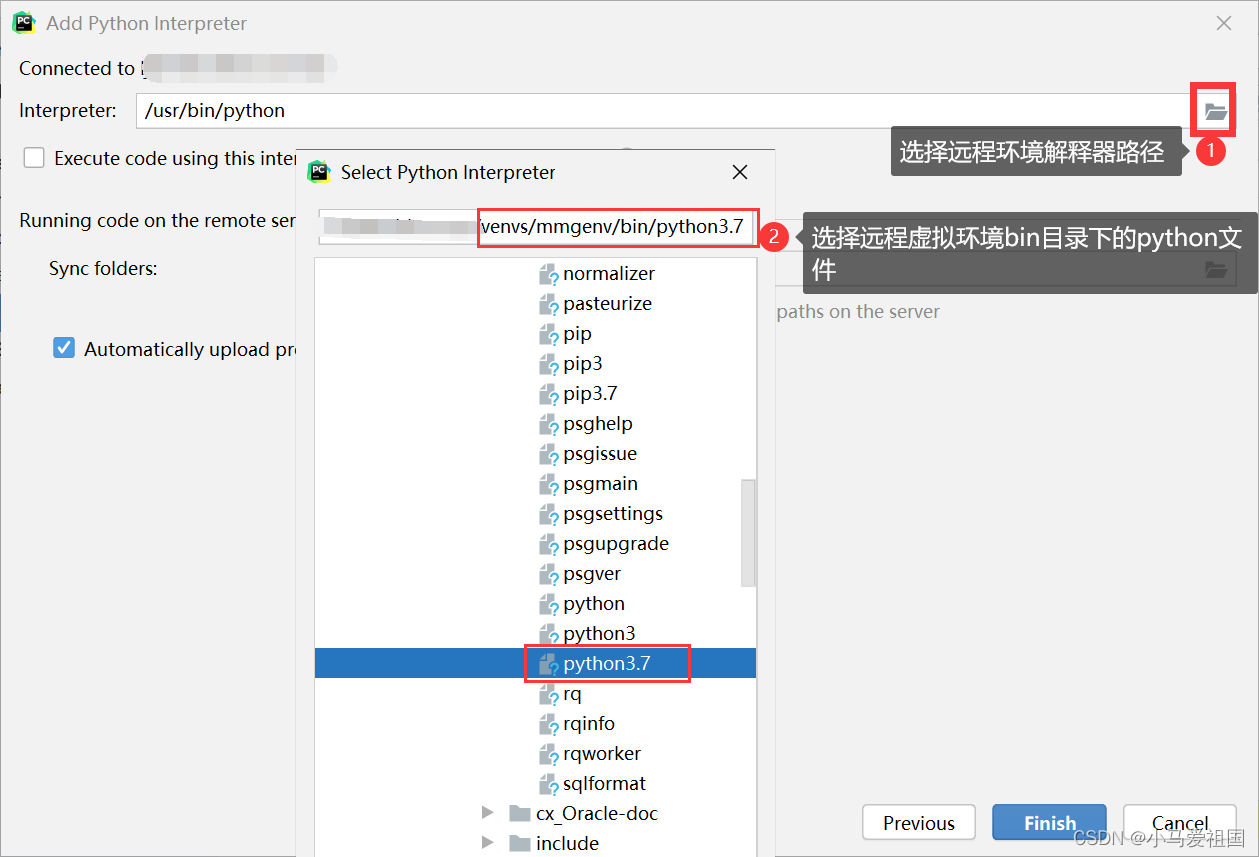Click the Cancel button
This screenshot has height=857, width=1259.
1180,823
